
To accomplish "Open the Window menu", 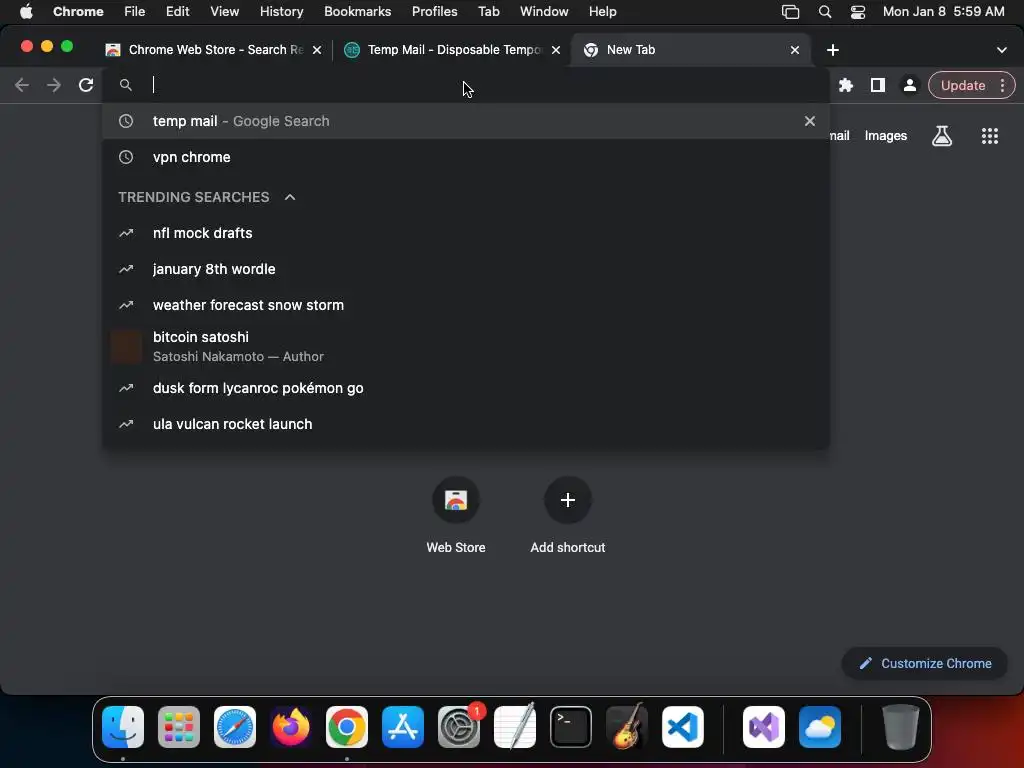I will (x=544, y=12).
